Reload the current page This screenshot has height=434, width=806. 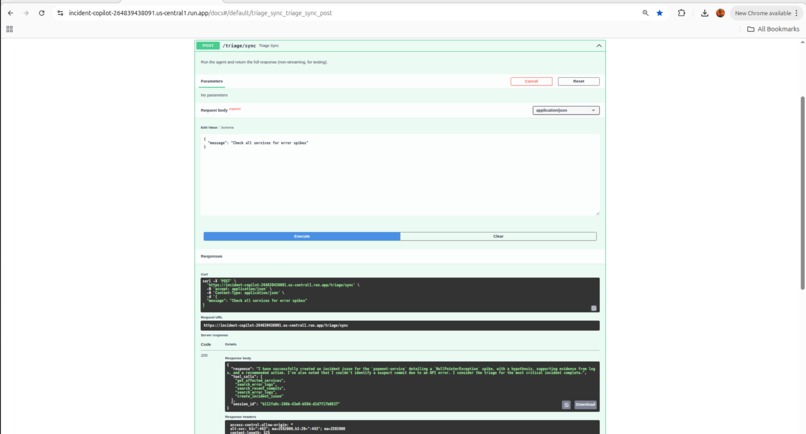42,13
